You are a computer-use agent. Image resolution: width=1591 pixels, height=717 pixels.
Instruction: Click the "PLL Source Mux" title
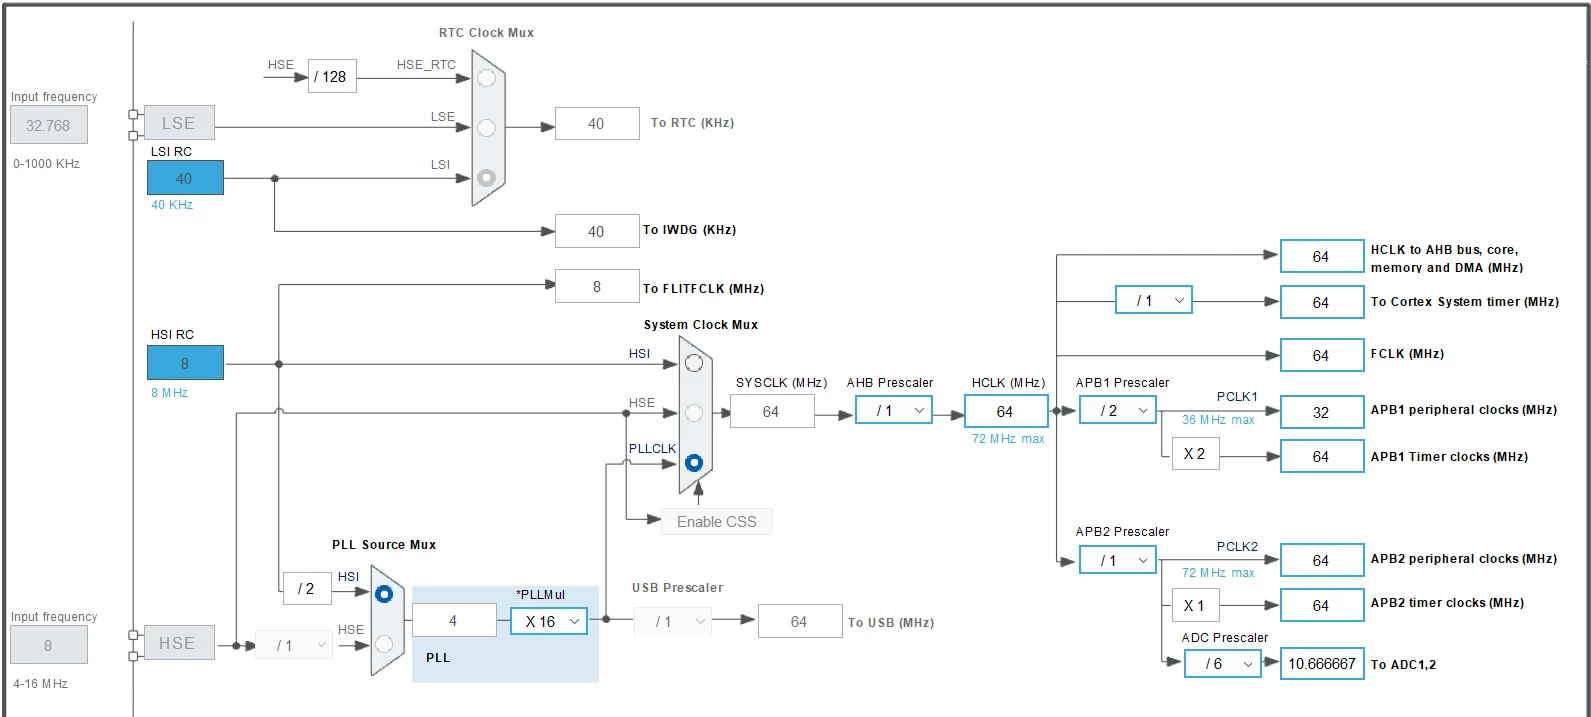[x=384, y=545]
